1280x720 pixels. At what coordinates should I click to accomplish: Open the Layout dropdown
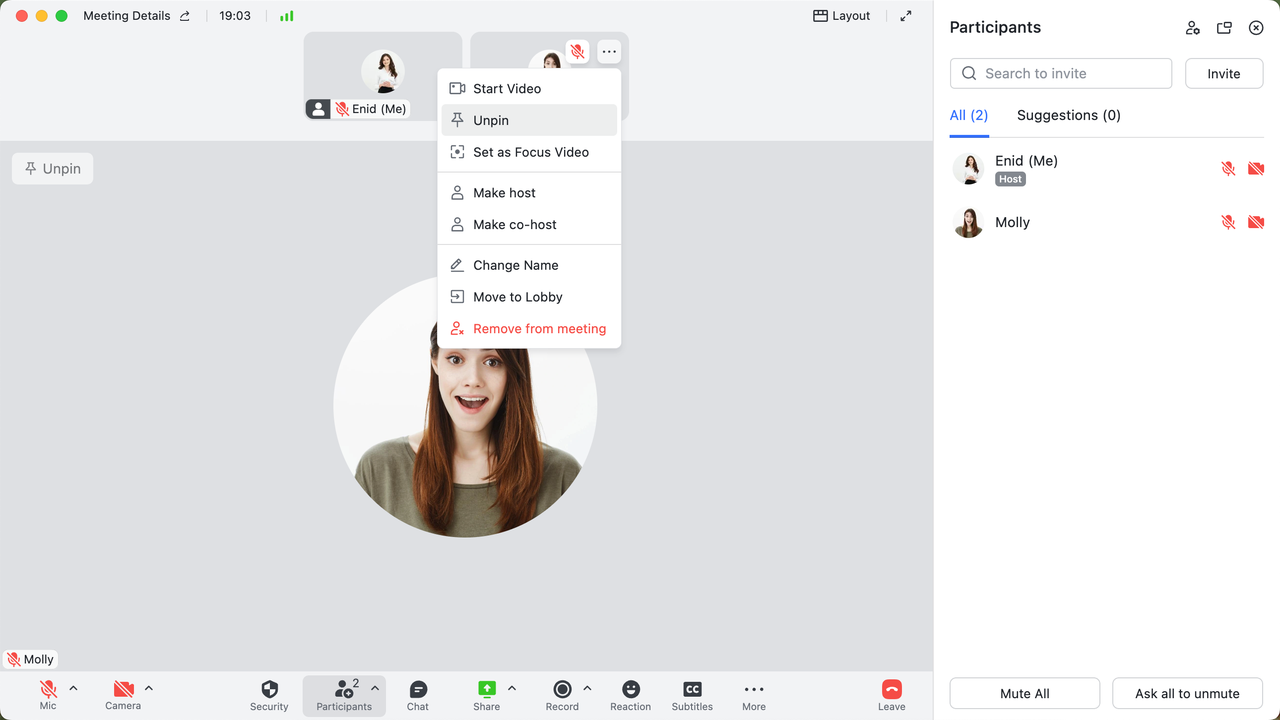(x=841, y=16)
